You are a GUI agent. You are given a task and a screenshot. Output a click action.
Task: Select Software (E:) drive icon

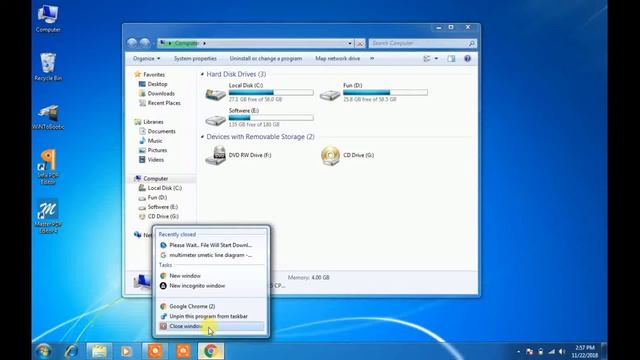pyautogui.click(x=215, y=120)
